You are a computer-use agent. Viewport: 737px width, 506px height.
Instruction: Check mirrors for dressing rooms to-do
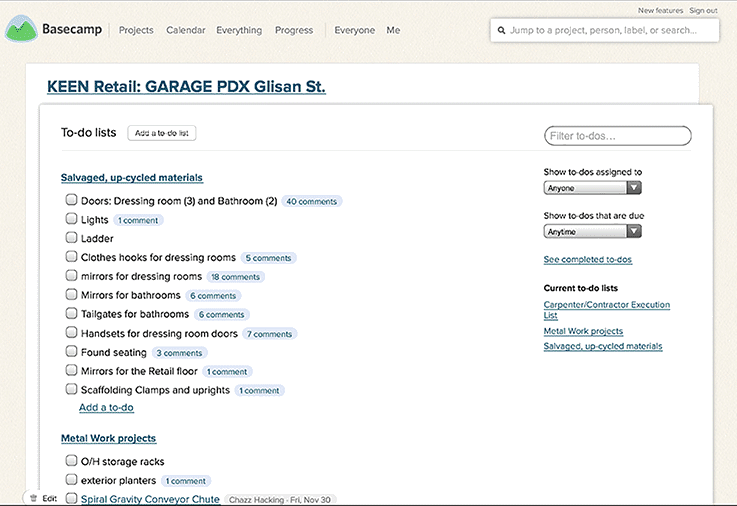tap(71, 275)
